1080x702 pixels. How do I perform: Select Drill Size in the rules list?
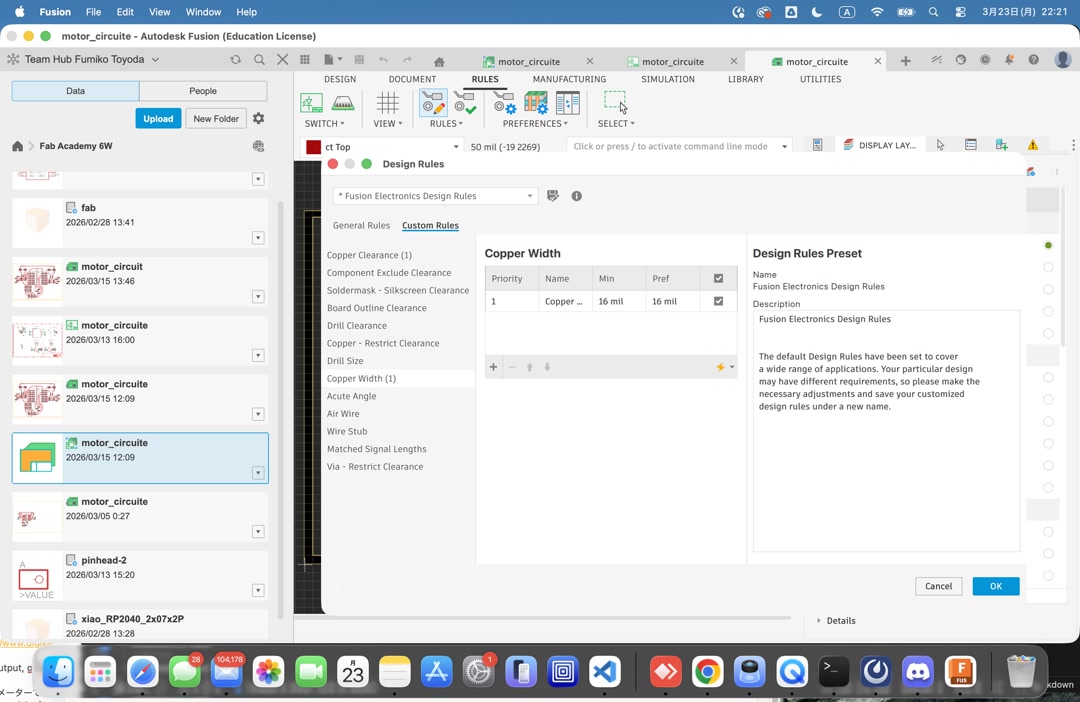click(345, 360)
